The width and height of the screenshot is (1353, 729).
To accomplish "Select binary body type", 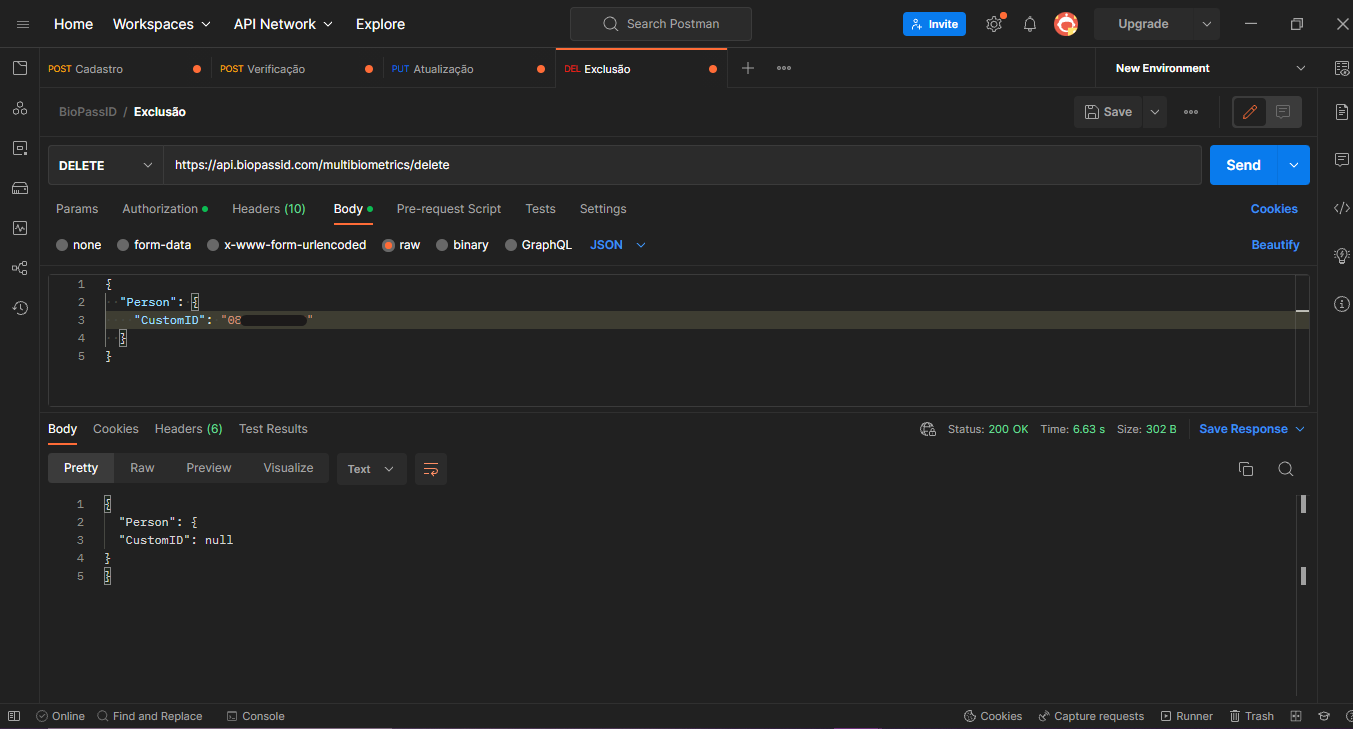I will pos(442,245).
